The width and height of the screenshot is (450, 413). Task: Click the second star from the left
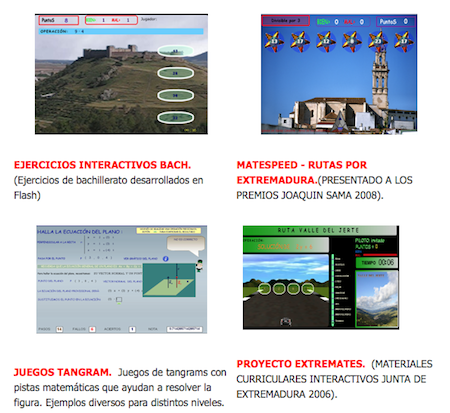[300, 42]
